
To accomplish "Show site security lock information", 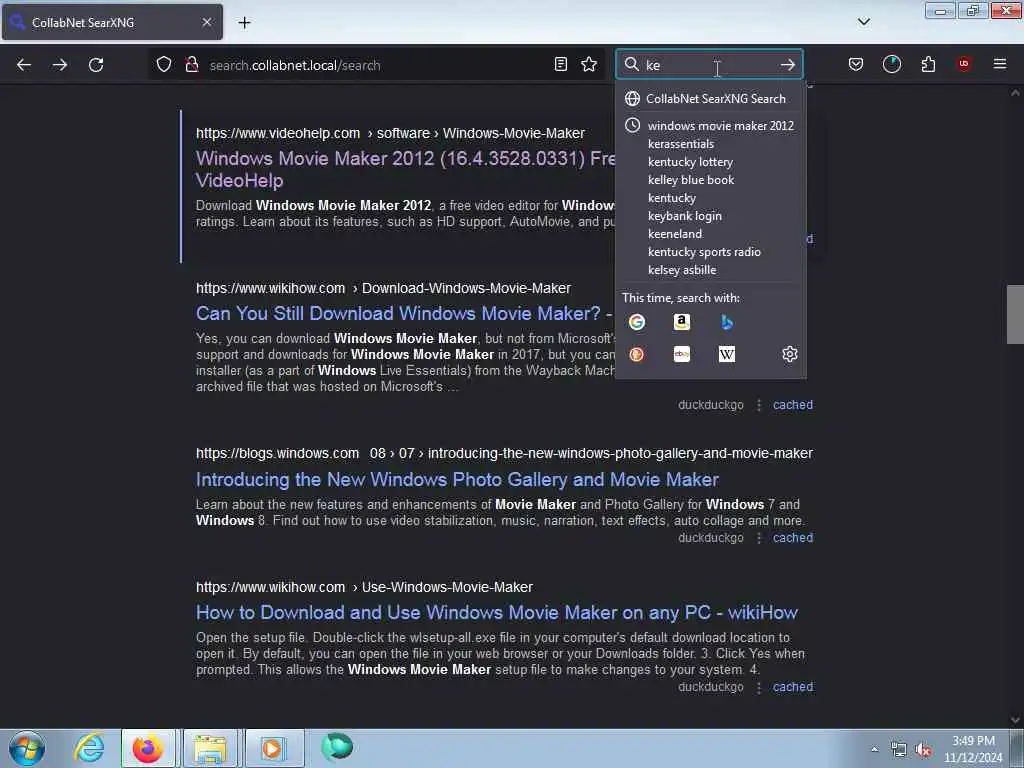I will pyautogui.click(x=192, y=65).
